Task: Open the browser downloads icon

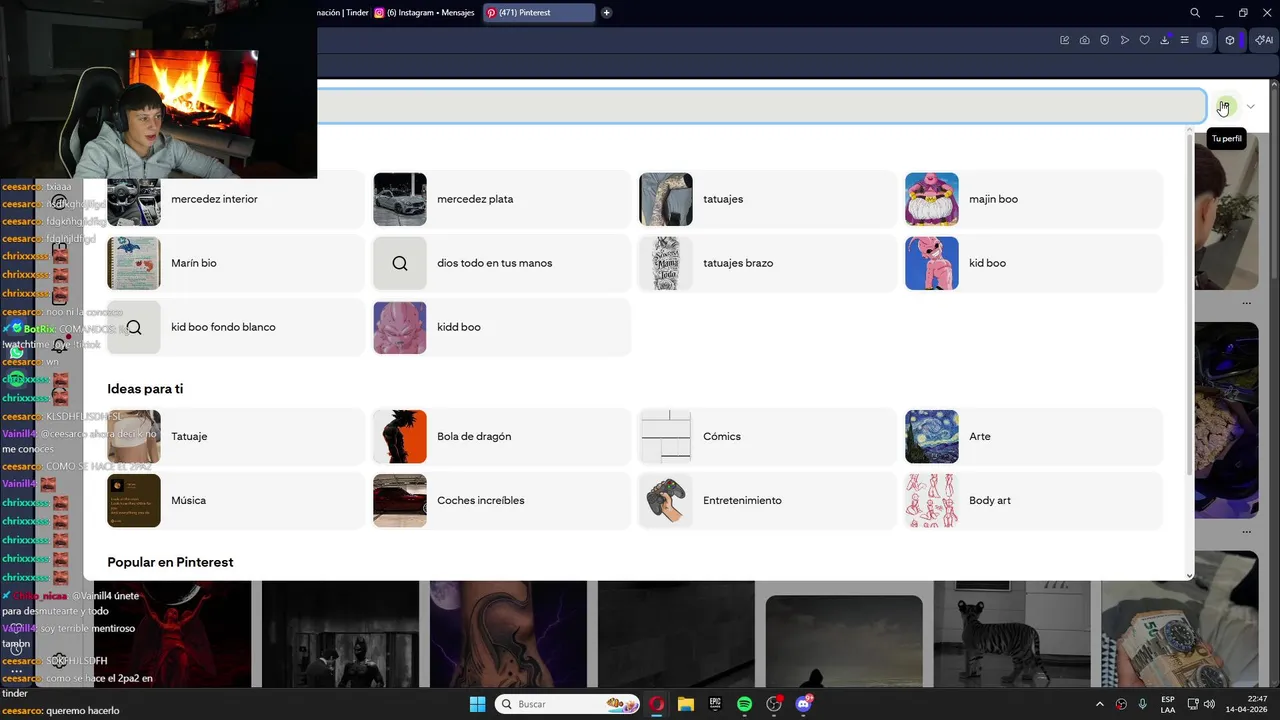Action: click(1164, 40)
